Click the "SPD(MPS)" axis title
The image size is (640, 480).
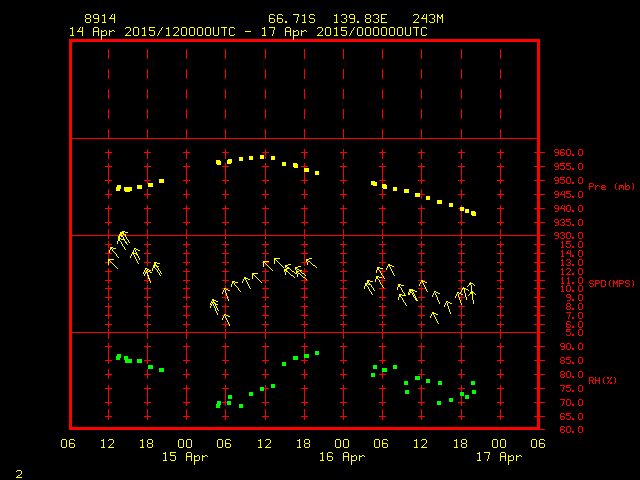611,283
